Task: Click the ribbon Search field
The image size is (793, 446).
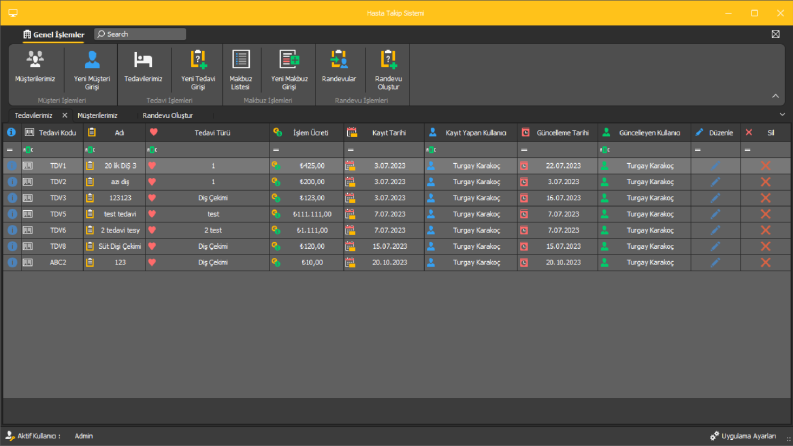Action: pyautogui.click(x=140, y=34)
